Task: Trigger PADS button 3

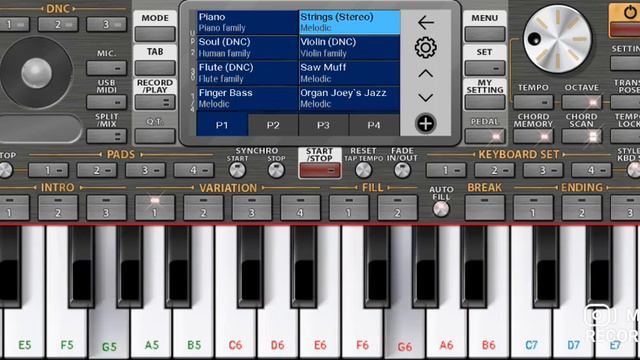Action: [x=145, y=170]
